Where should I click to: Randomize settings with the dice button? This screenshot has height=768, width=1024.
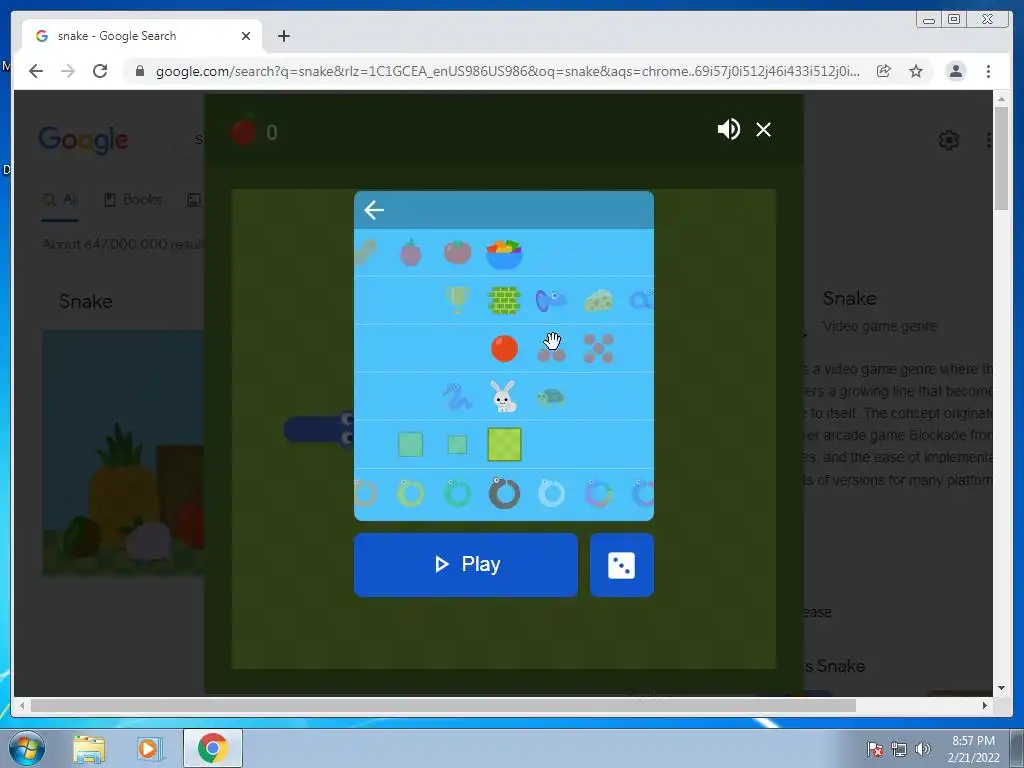621,565
